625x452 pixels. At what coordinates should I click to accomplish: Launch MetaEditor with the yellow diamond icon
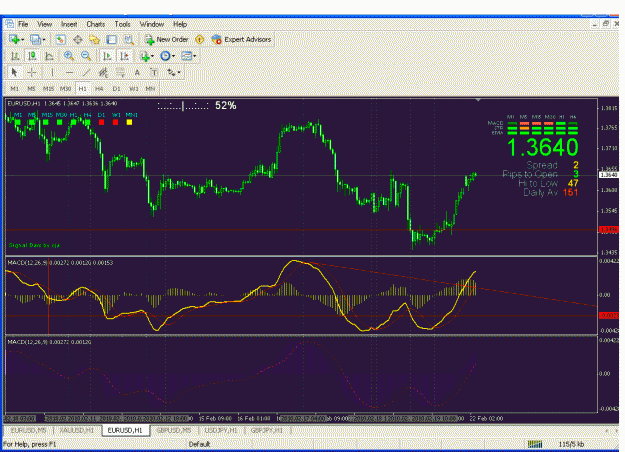point(199,39)
